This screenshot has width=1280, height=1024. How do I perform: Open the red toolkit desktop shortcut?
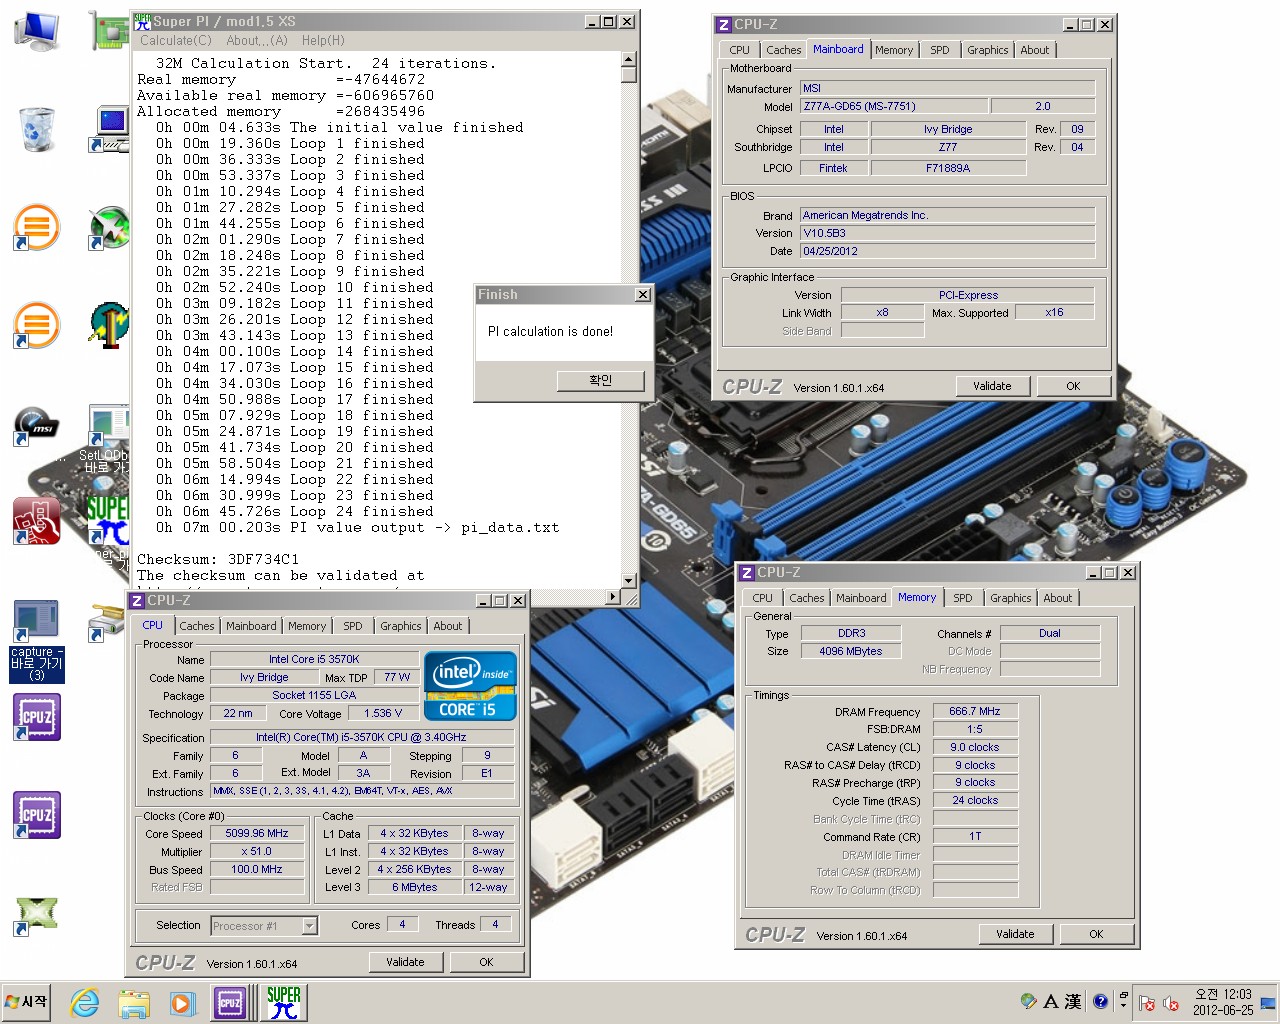[x=37, y=521]
